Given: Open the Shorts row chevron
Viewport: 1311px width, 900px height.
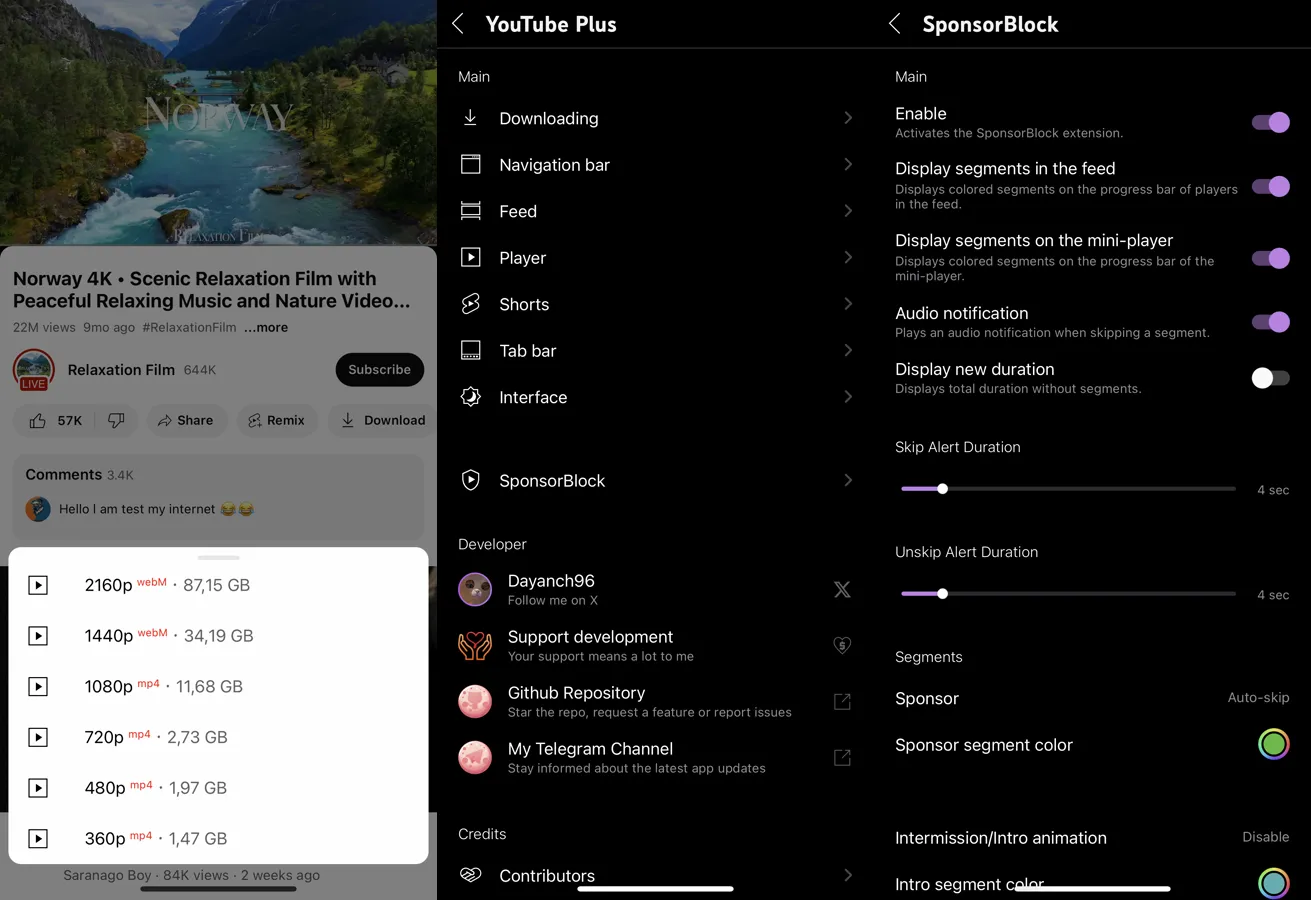Looking at the screenshot, I should point(848,304).
